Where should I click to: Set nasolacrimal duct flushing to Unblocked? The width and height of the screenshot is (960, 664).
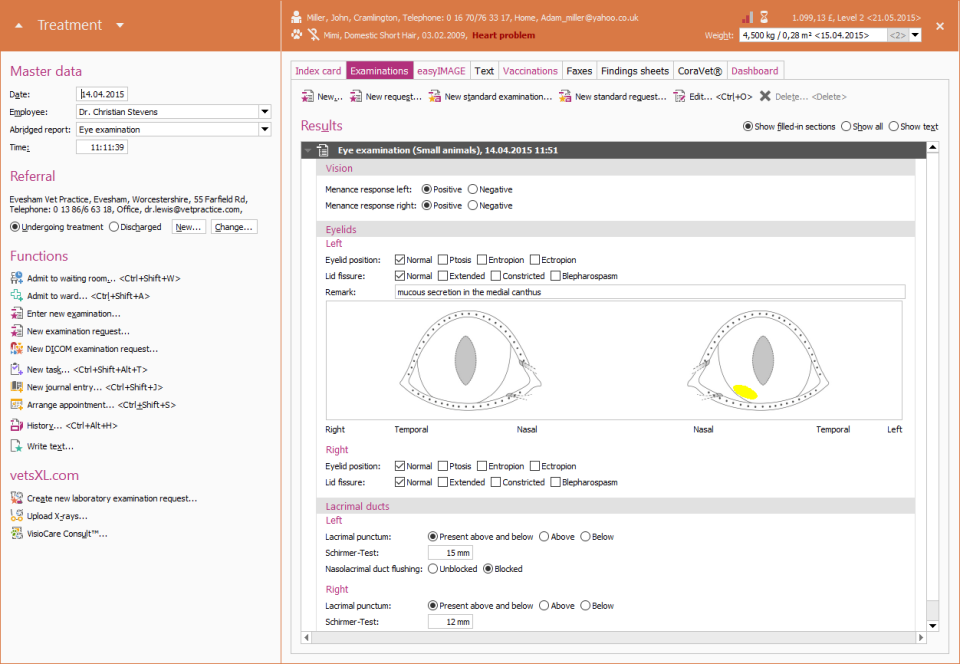tap(432, 568)
